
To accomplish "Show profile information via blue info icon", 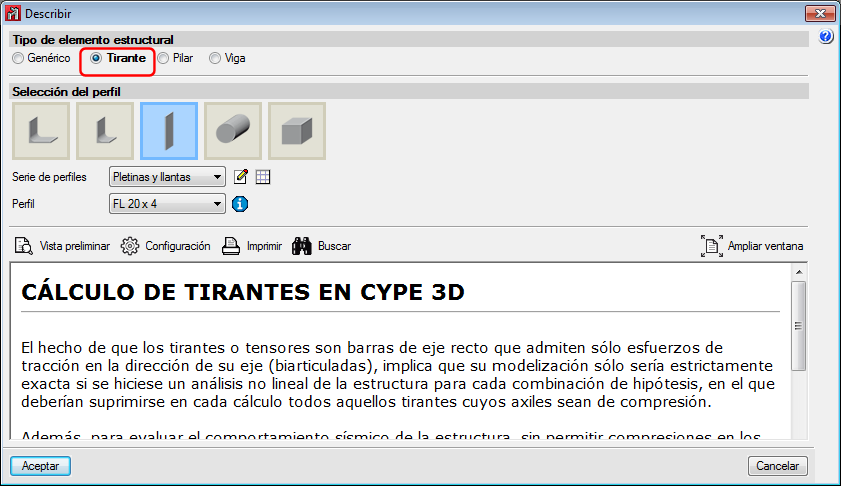I will [x=240, y=204].
